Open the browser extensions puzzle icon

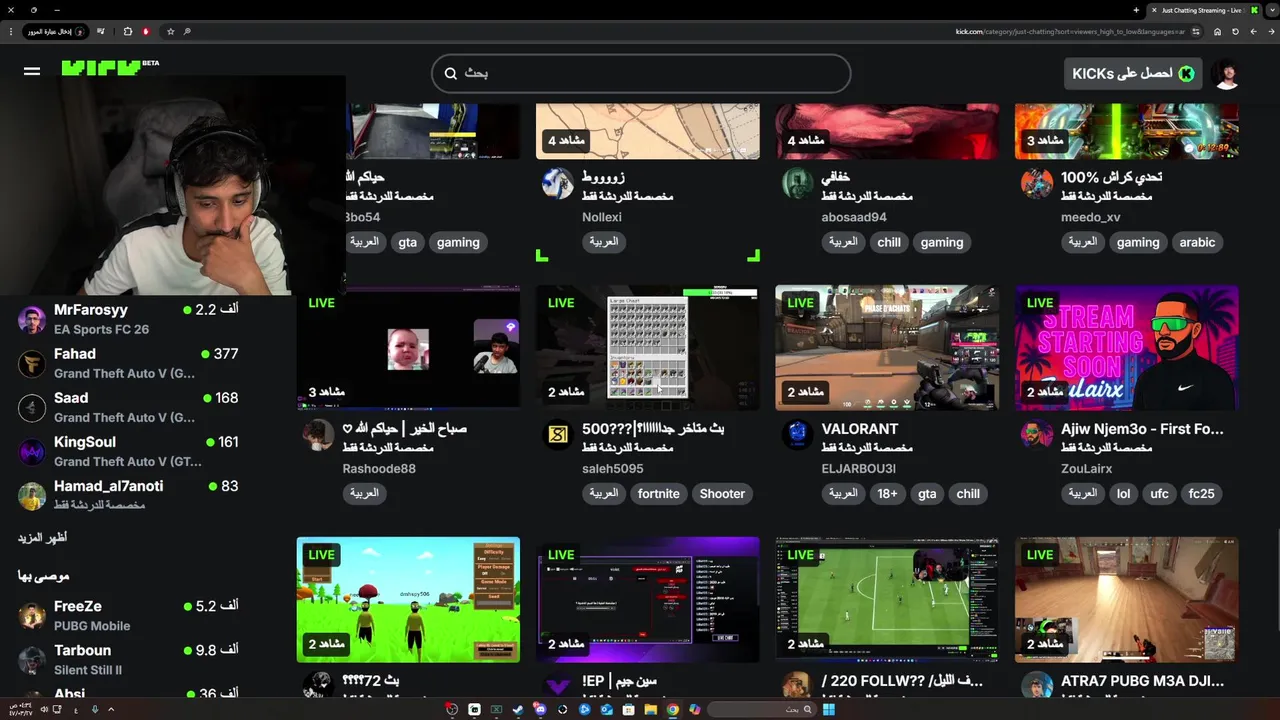(128, 31)
